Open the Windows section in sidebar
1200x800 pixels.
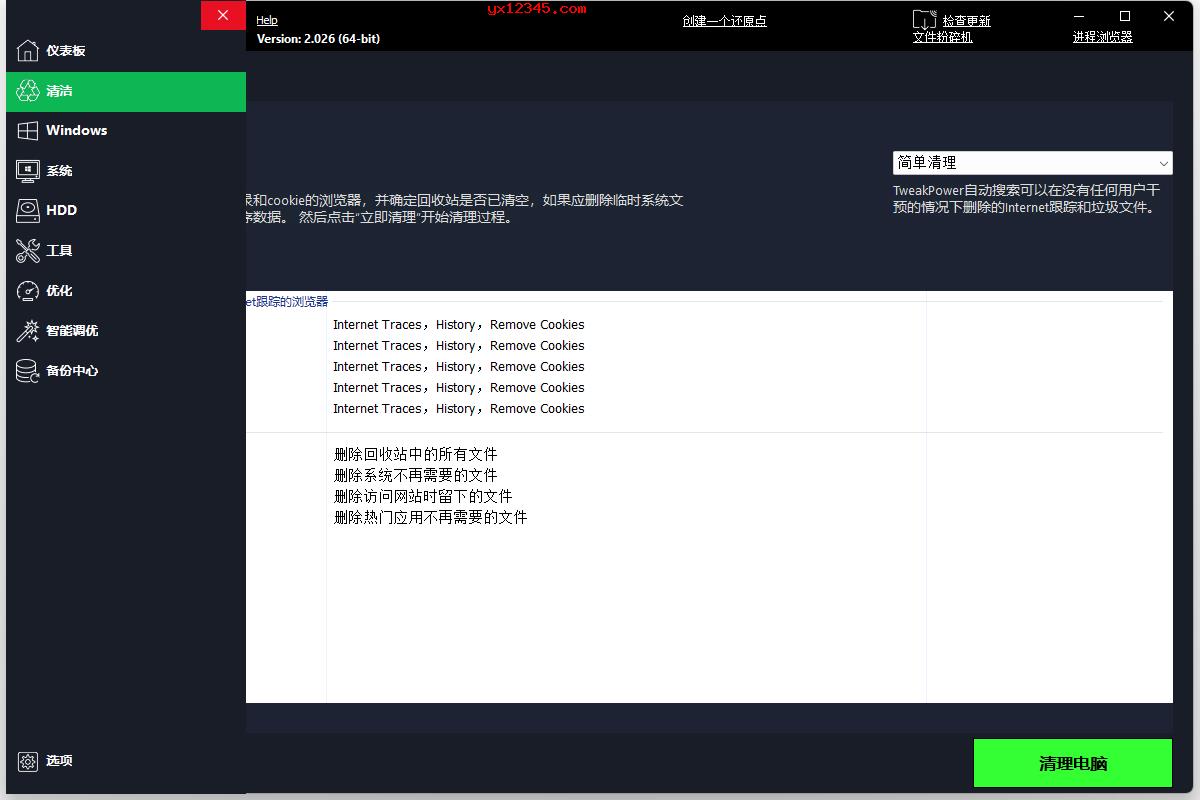click(76, 130)
